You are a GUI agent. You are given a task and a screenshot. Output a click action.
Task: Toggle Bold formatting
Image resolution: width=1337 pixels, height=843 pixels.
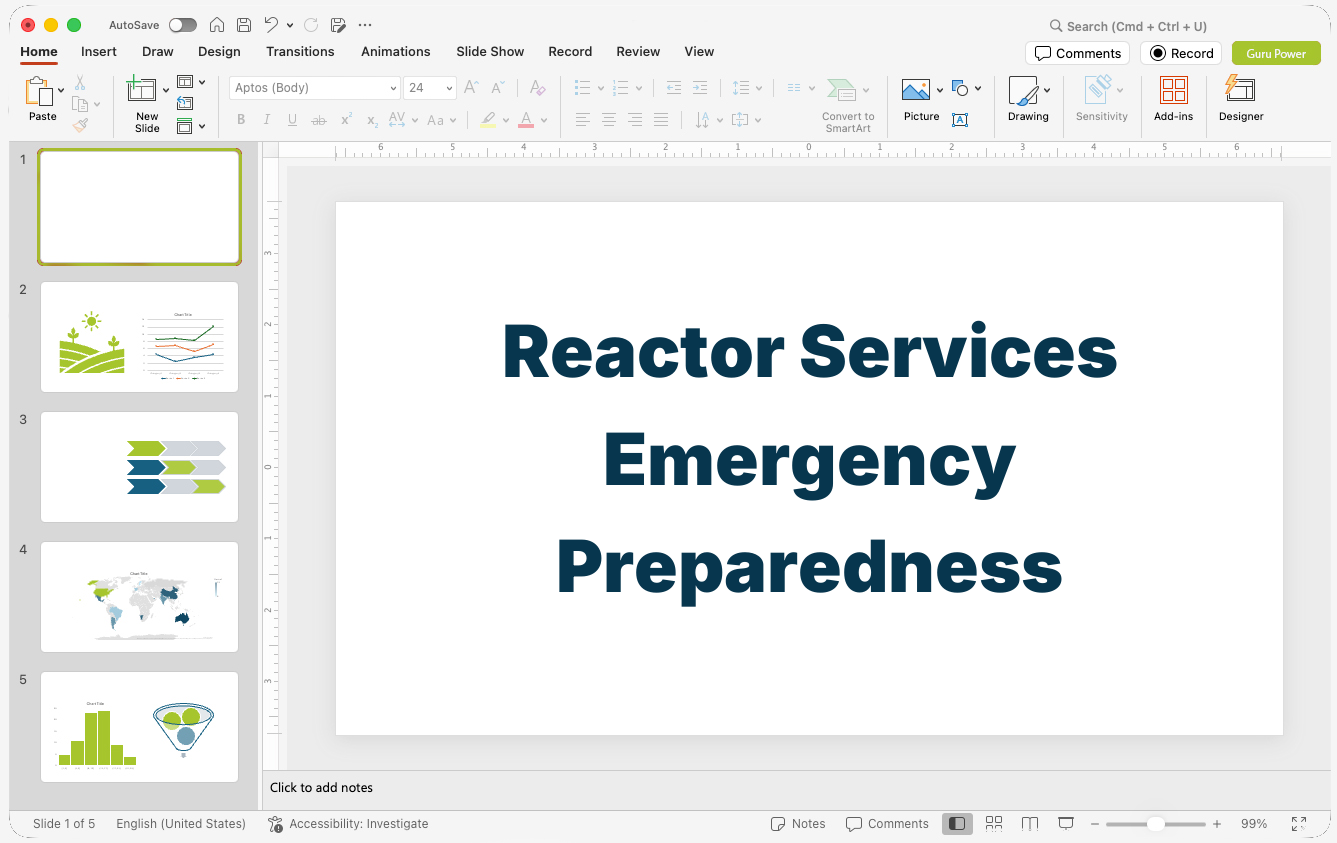pos(241,120)
